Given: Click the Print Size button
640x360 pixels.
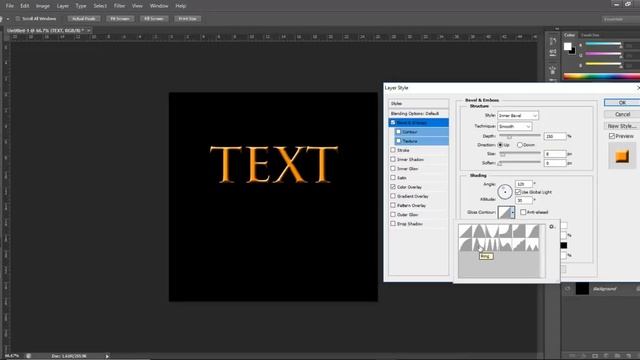Looking at the screenshot, I should tap(188, 19).
